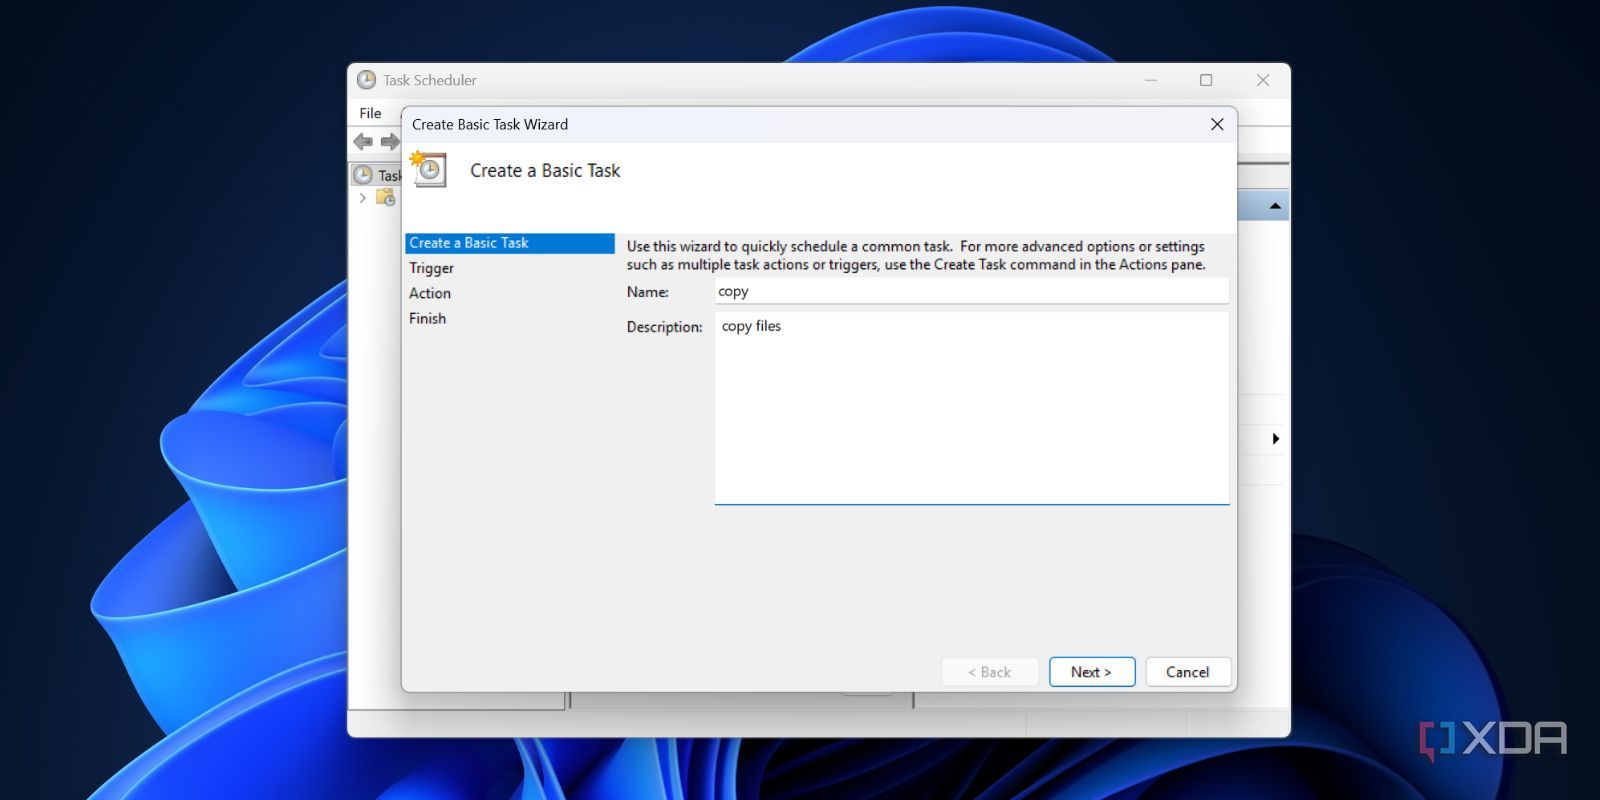Maximize the Task Scheduler window

tap(1206, 80)
